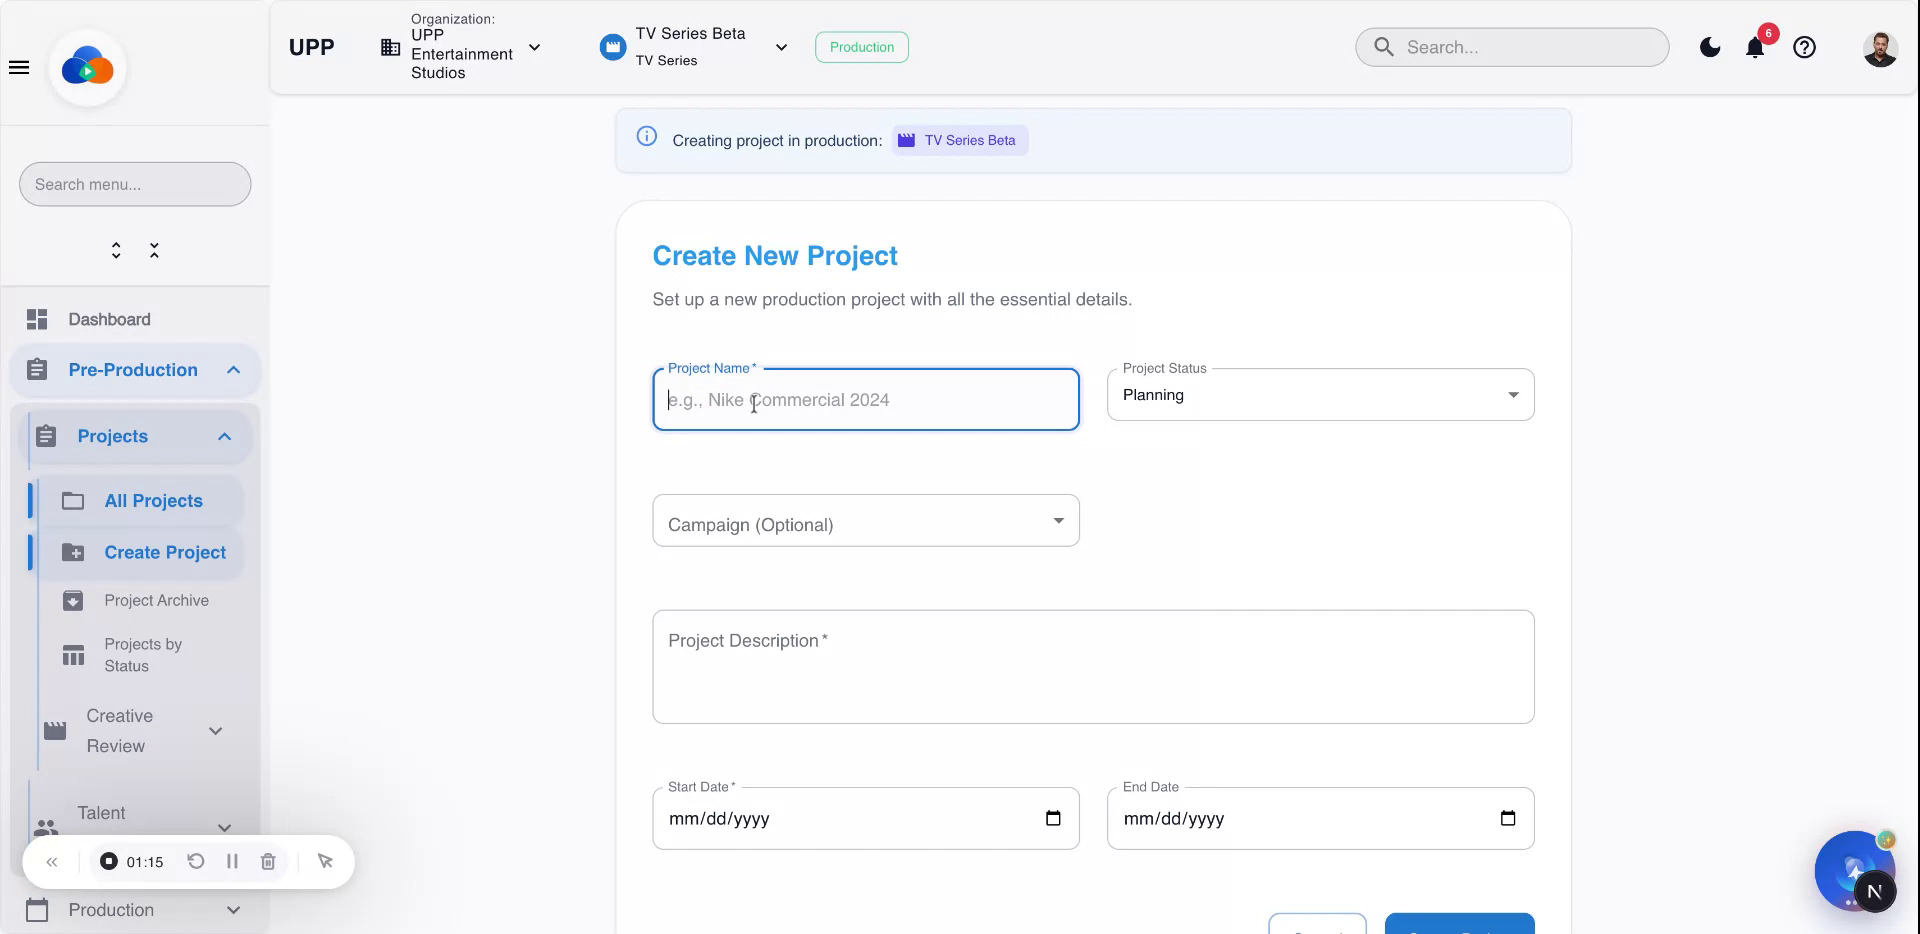
Task: Open the Dashboard grid icon
Action: point(38,319)
